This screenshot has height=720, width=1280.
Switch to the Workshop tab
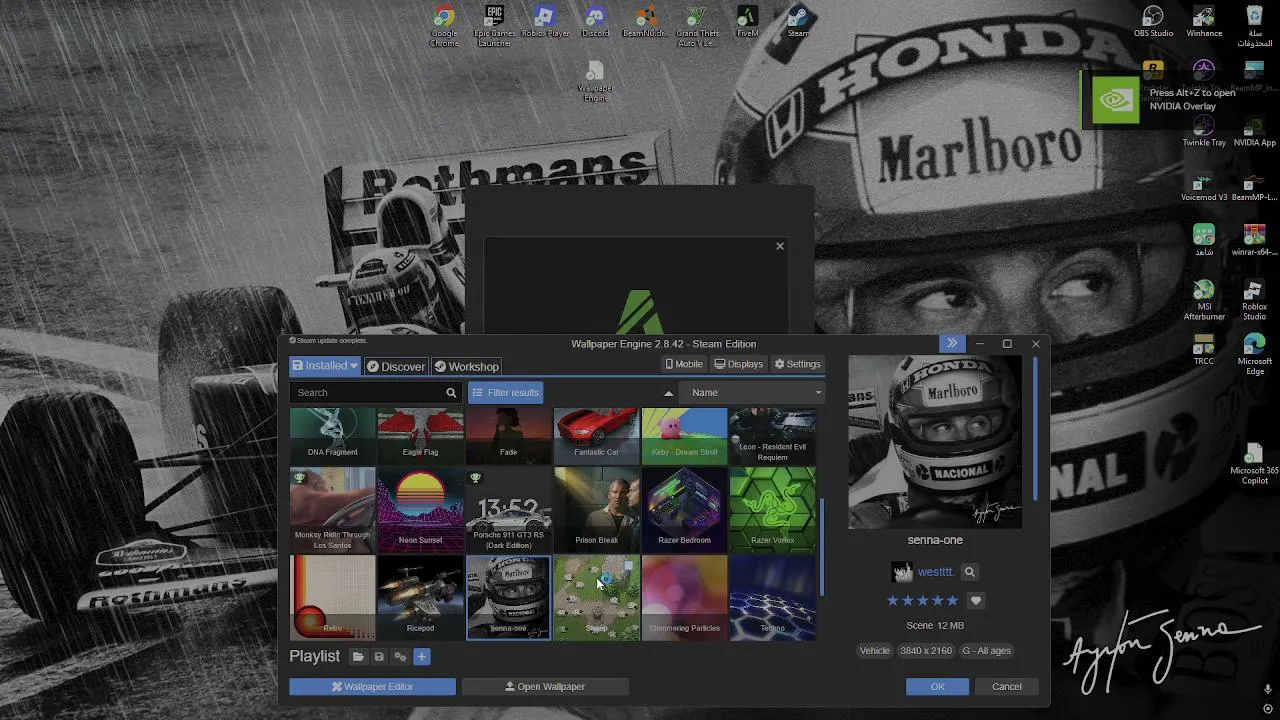coord(466,367)
